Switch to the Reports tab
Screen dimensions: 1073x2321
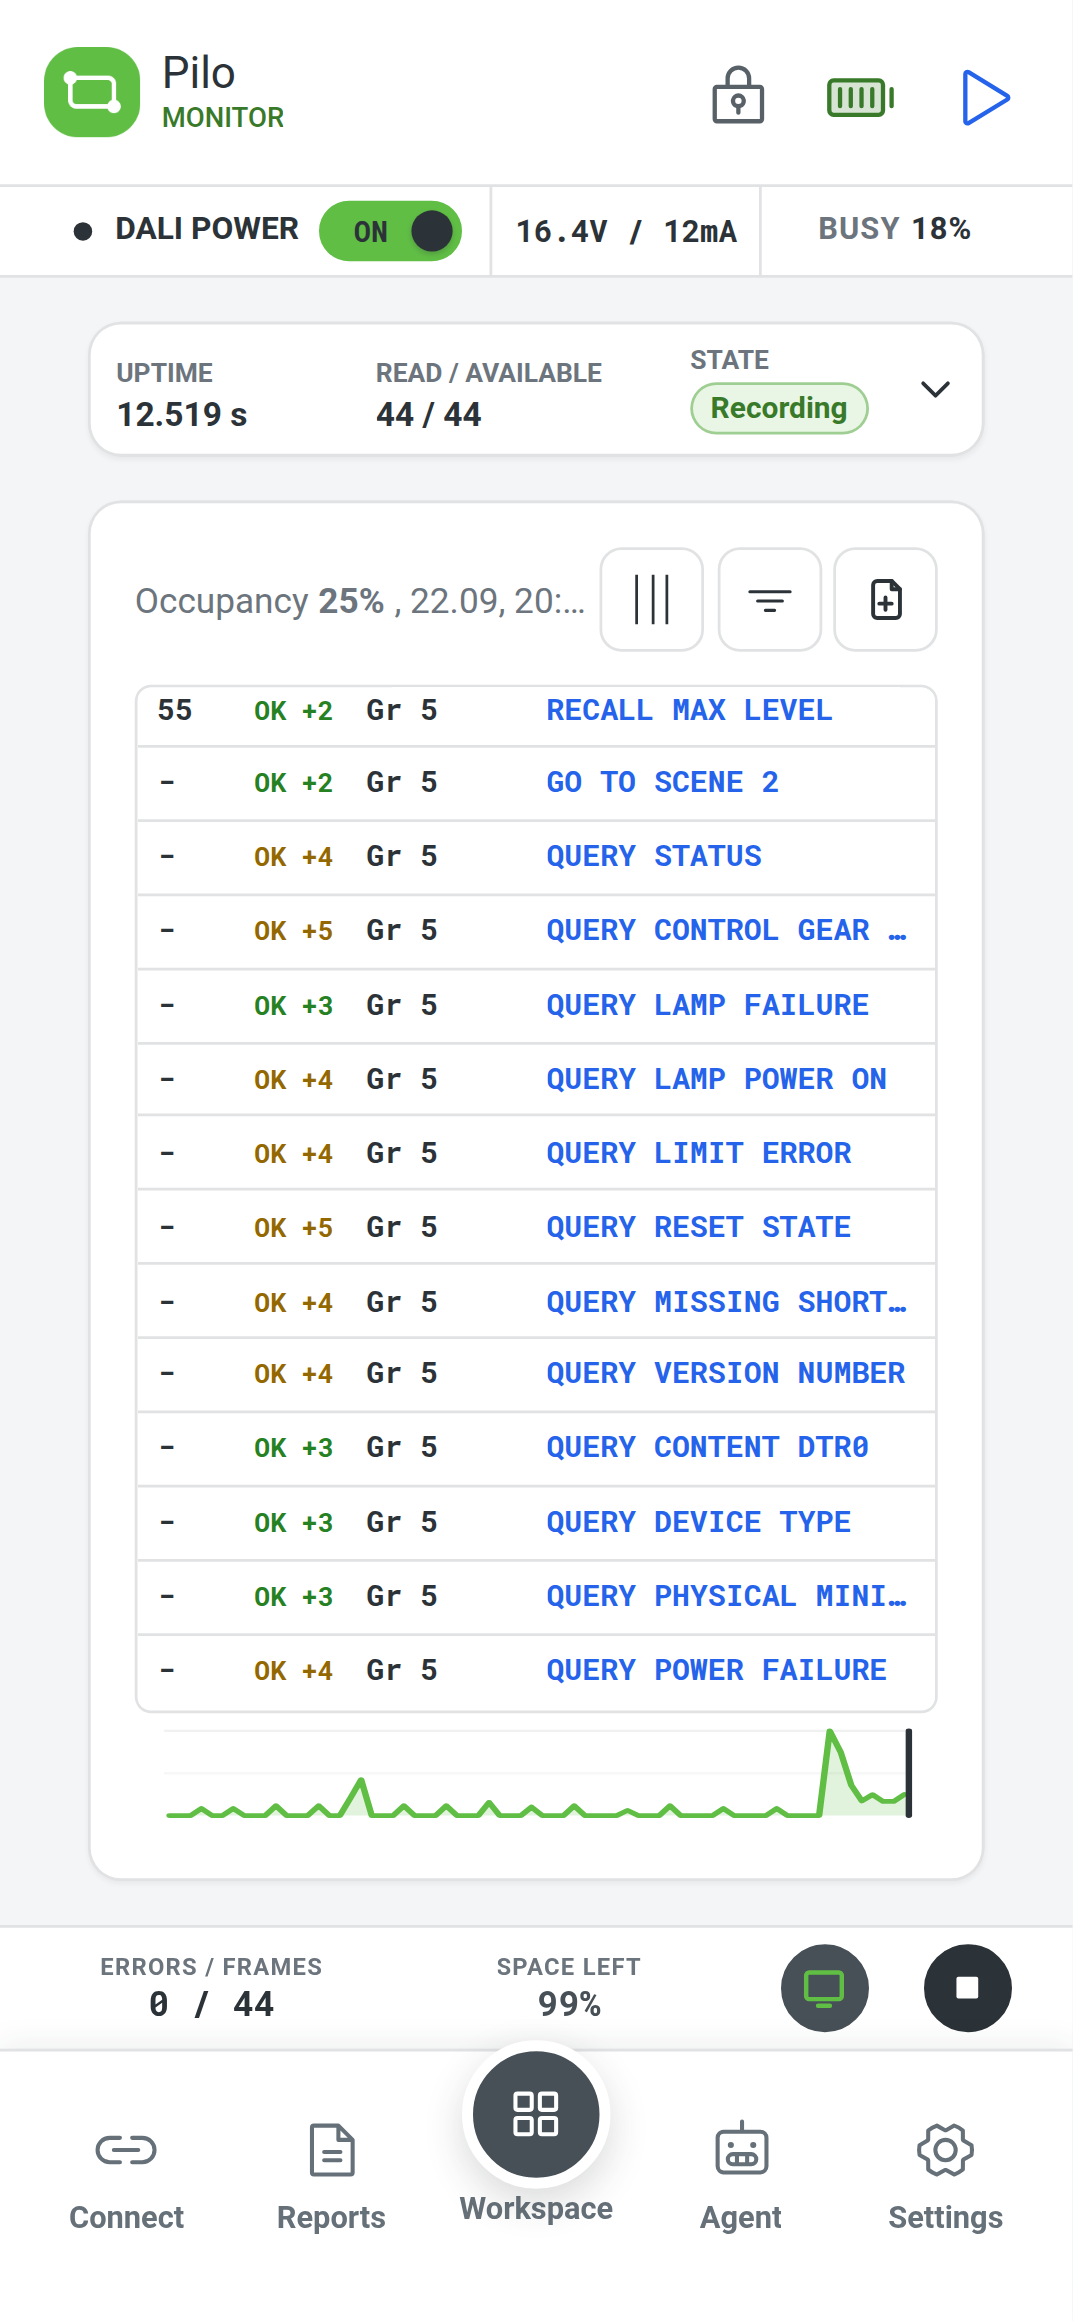pyautogui.click(x=331, y=2178)
